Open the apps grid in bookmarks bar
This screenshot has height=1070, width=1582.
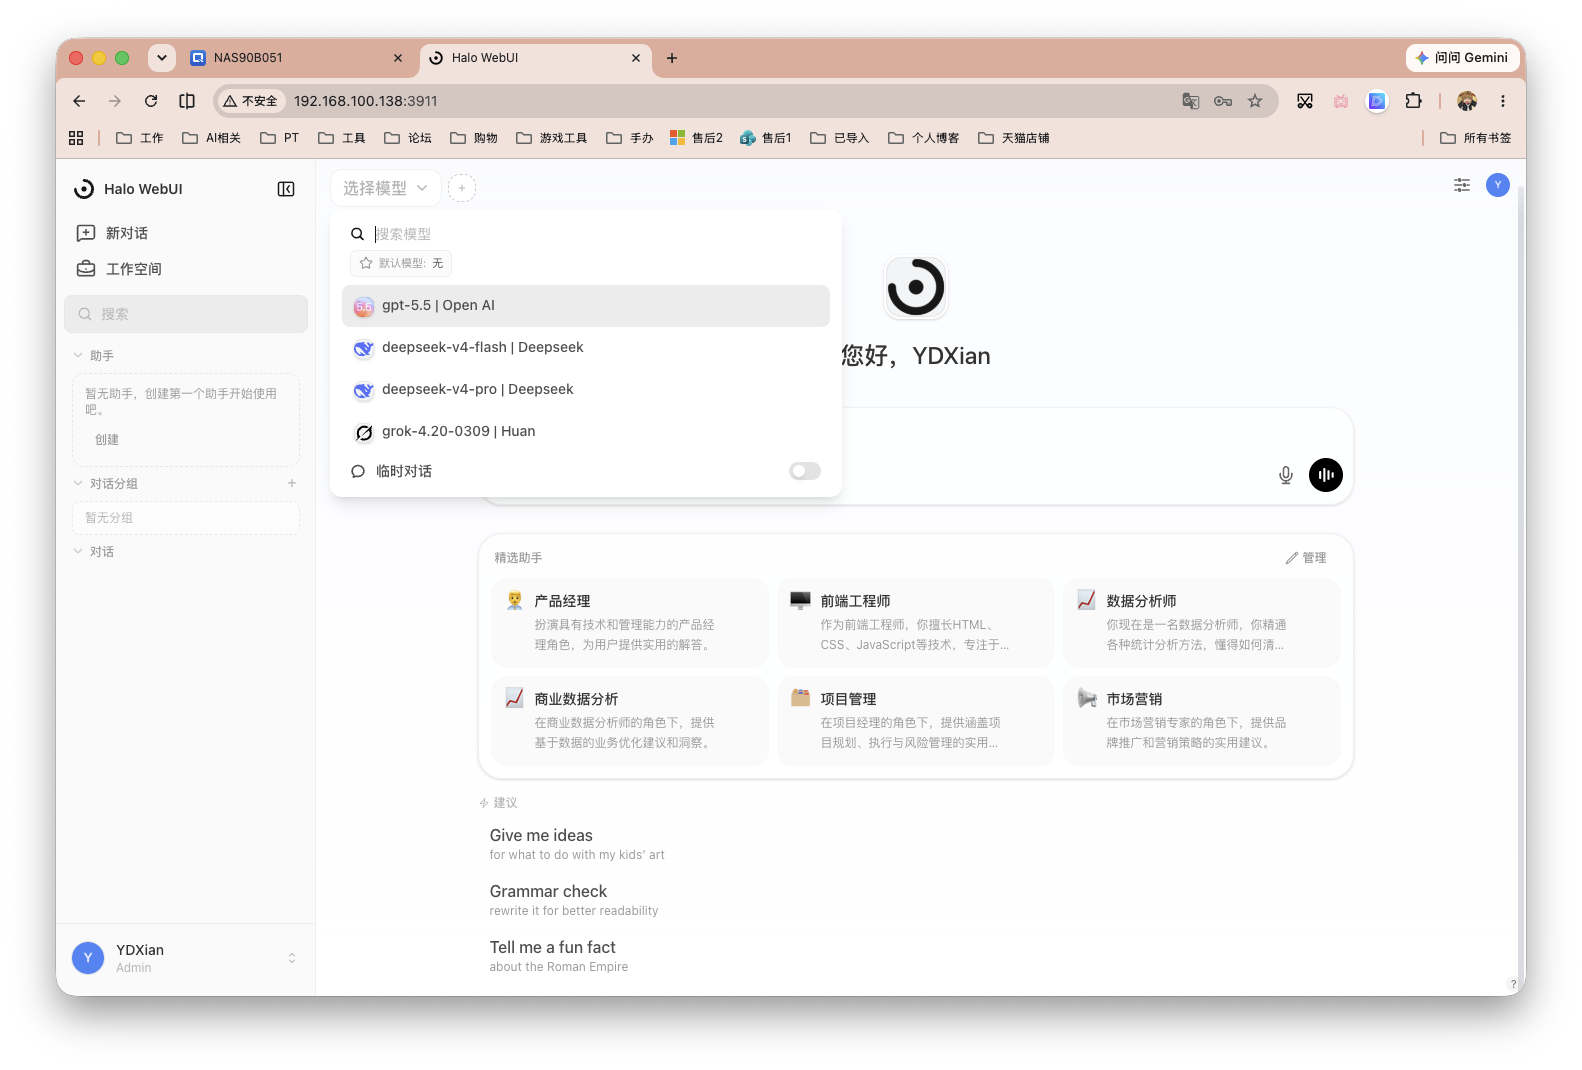(76, 138)
